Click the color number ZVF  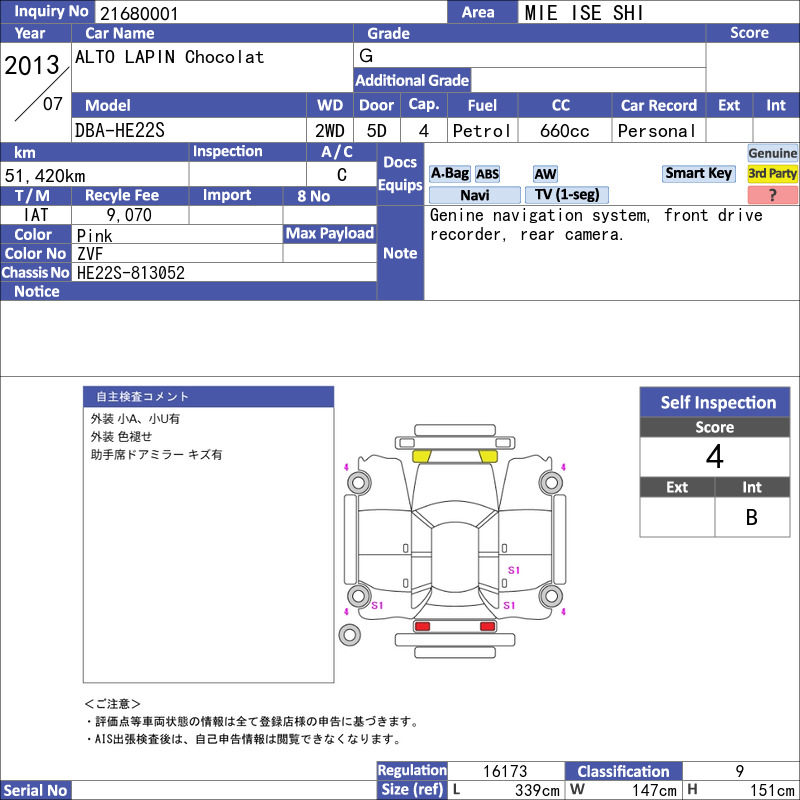pyautogui.click(x=90, y=254)
